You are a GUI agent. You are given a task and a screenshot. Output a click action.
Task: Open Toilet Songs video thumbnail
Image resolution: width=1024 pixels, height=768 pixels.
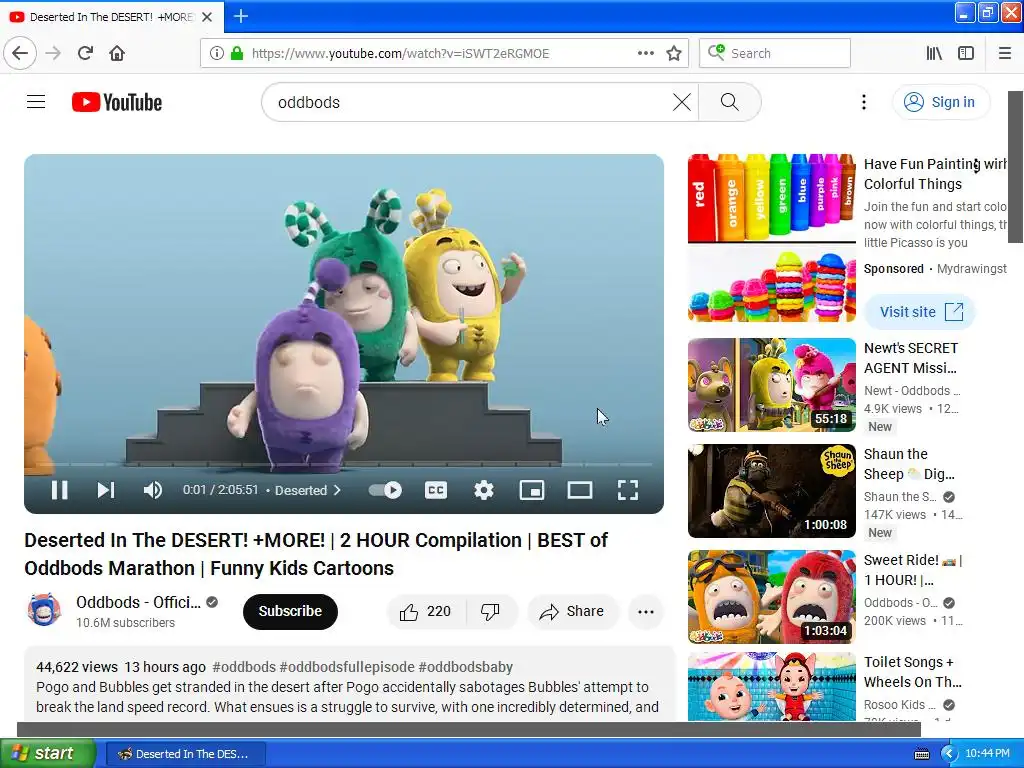(x=771, y=686)
